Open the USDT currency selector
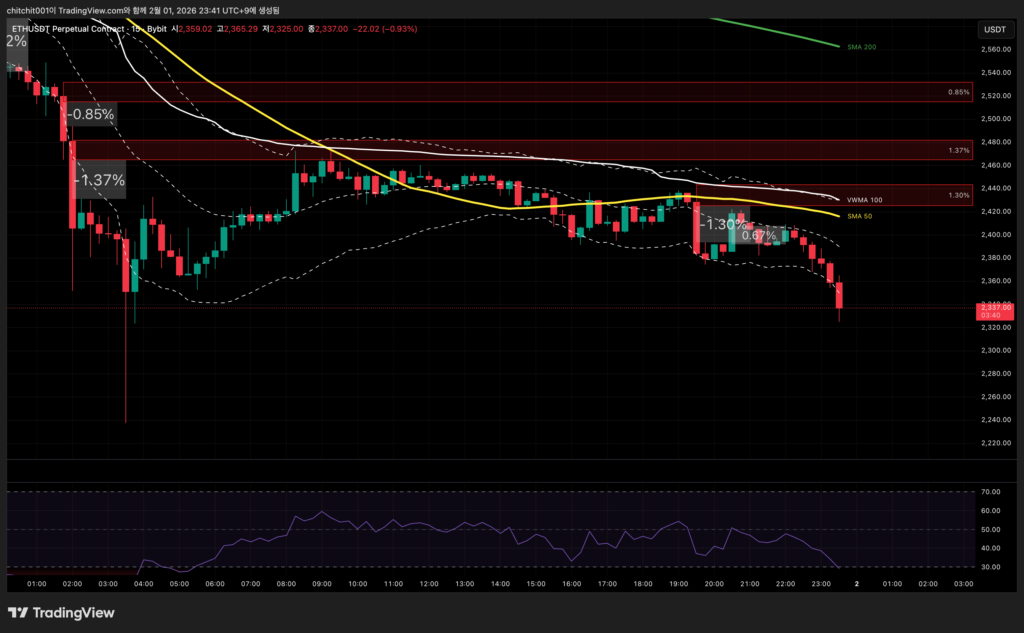Screen dimensions: 1024x633 993,29
